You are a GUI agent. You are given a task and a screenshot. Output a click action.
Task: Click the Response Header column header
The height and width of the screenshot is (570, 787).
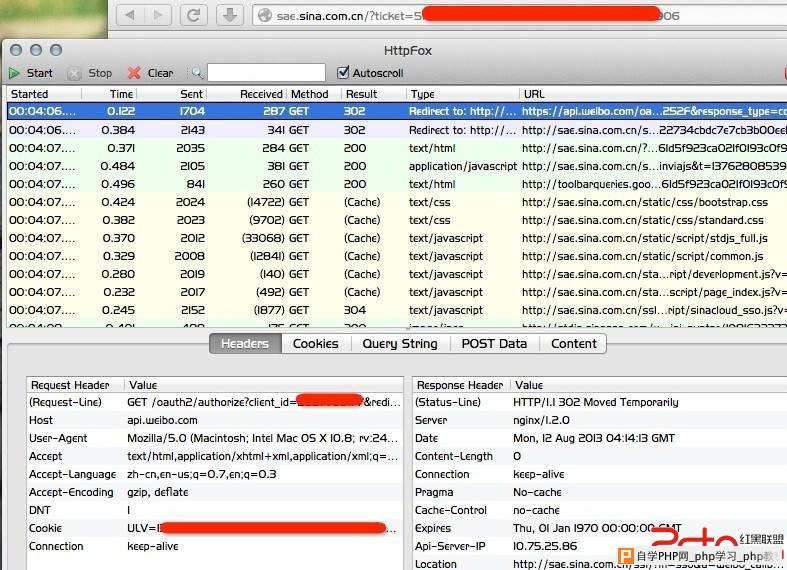pyautogui.click(x=462, y=385)
